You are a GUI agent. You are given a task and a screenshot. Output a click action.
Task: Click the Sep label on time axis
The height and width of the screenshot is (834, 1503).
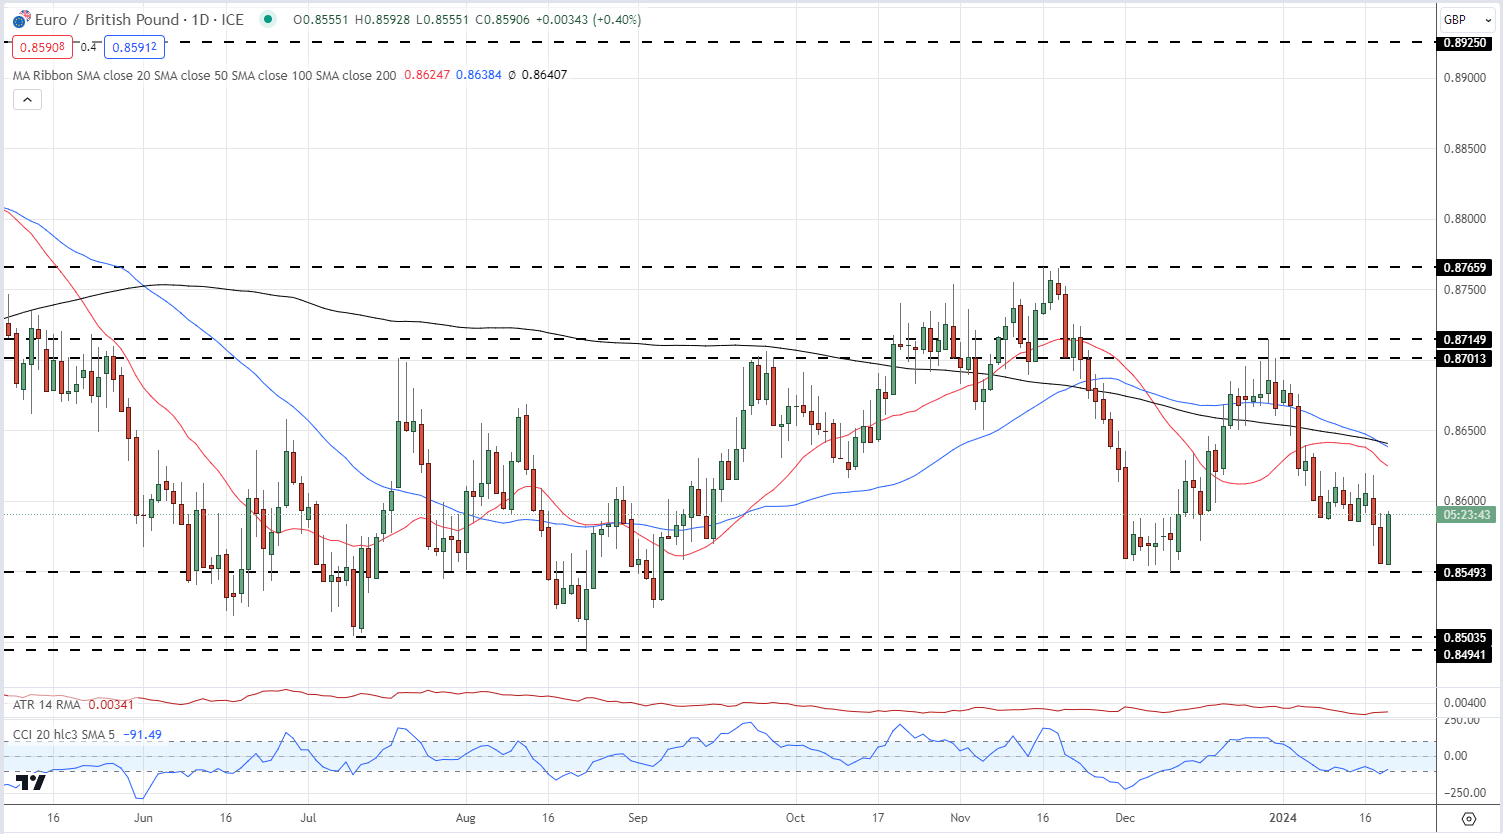coord(638,818)
